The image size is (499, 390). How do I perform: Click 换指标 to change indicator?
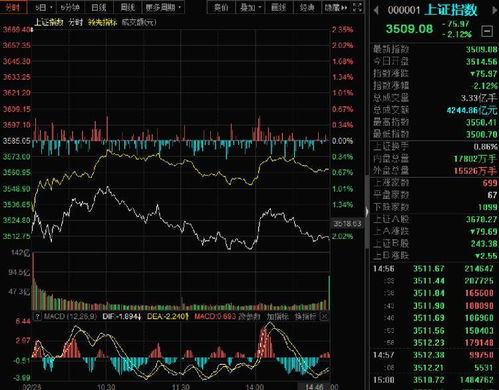(305, 316)
